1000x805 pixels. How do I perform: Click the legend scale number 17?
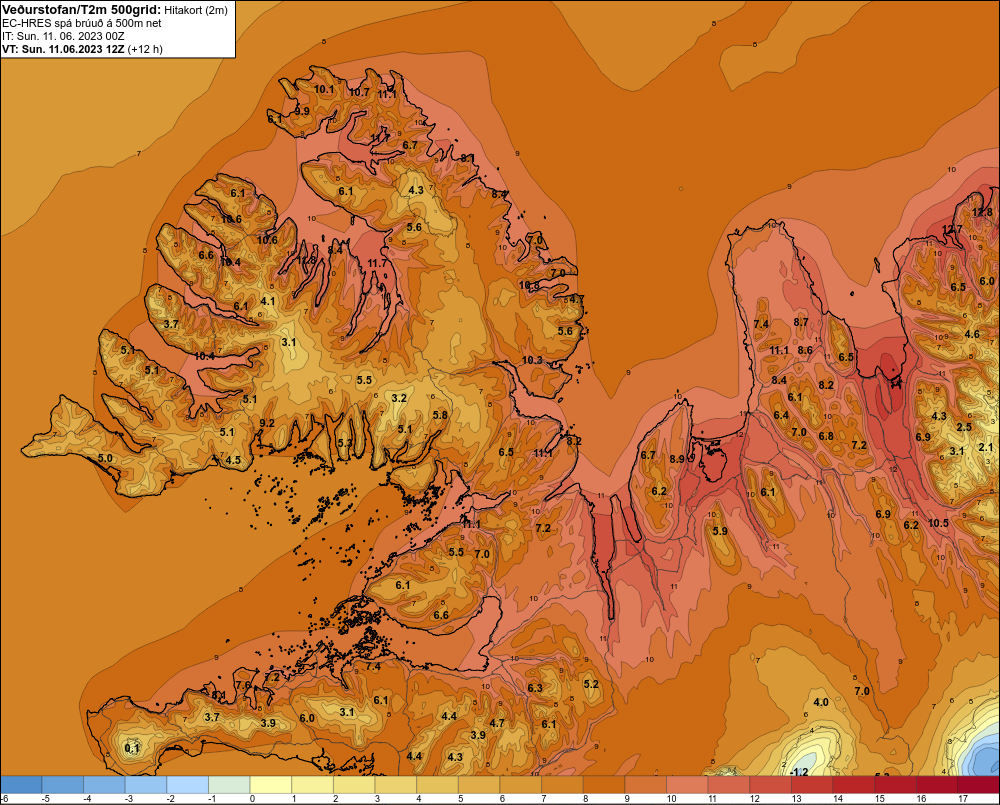click(x=963, y=799)
